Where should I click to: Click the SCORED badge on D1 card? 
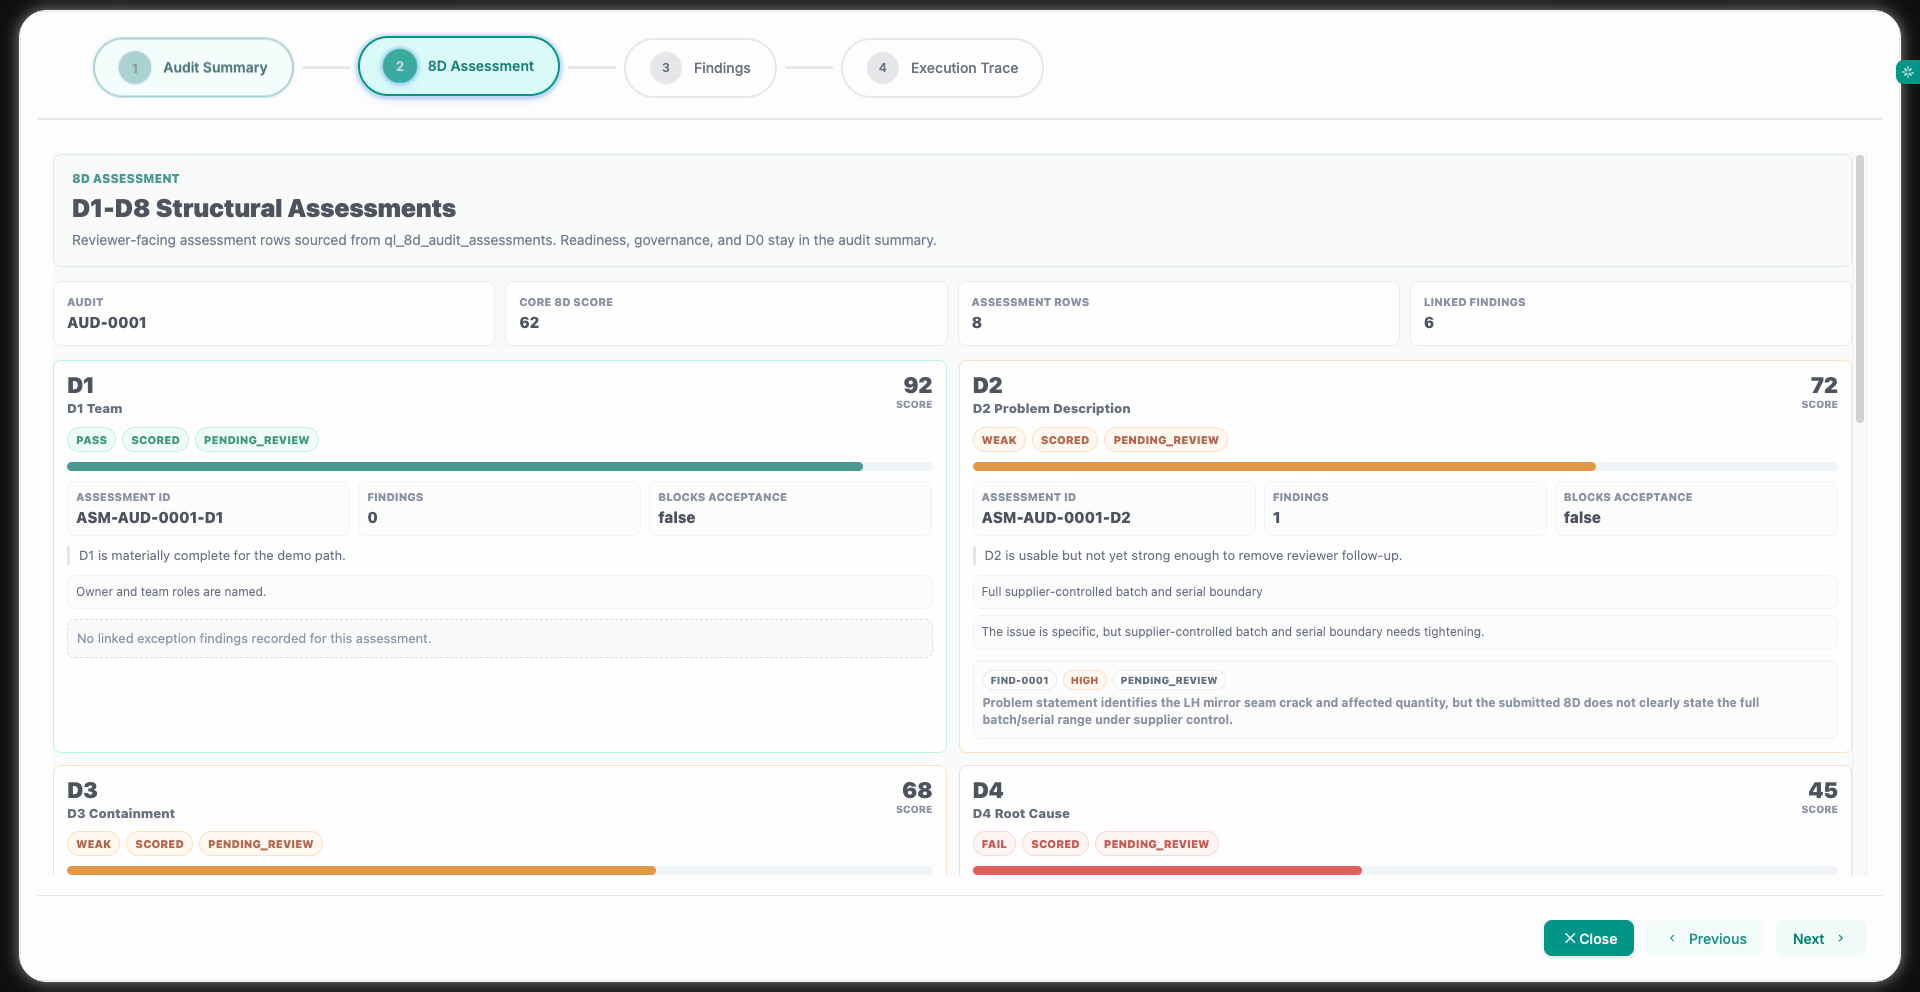[x=155, y=440]
